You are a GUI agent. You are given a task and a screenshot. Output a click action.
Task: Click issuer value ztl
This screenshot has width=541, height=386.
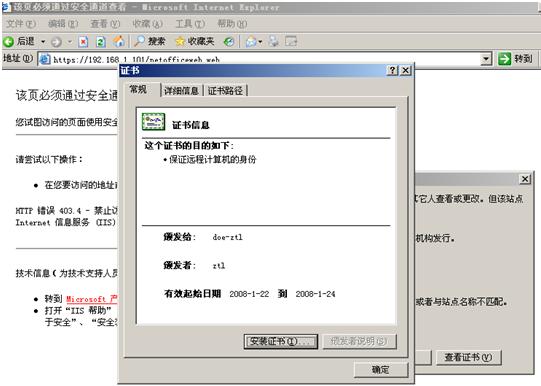click(x=219, y=266)
